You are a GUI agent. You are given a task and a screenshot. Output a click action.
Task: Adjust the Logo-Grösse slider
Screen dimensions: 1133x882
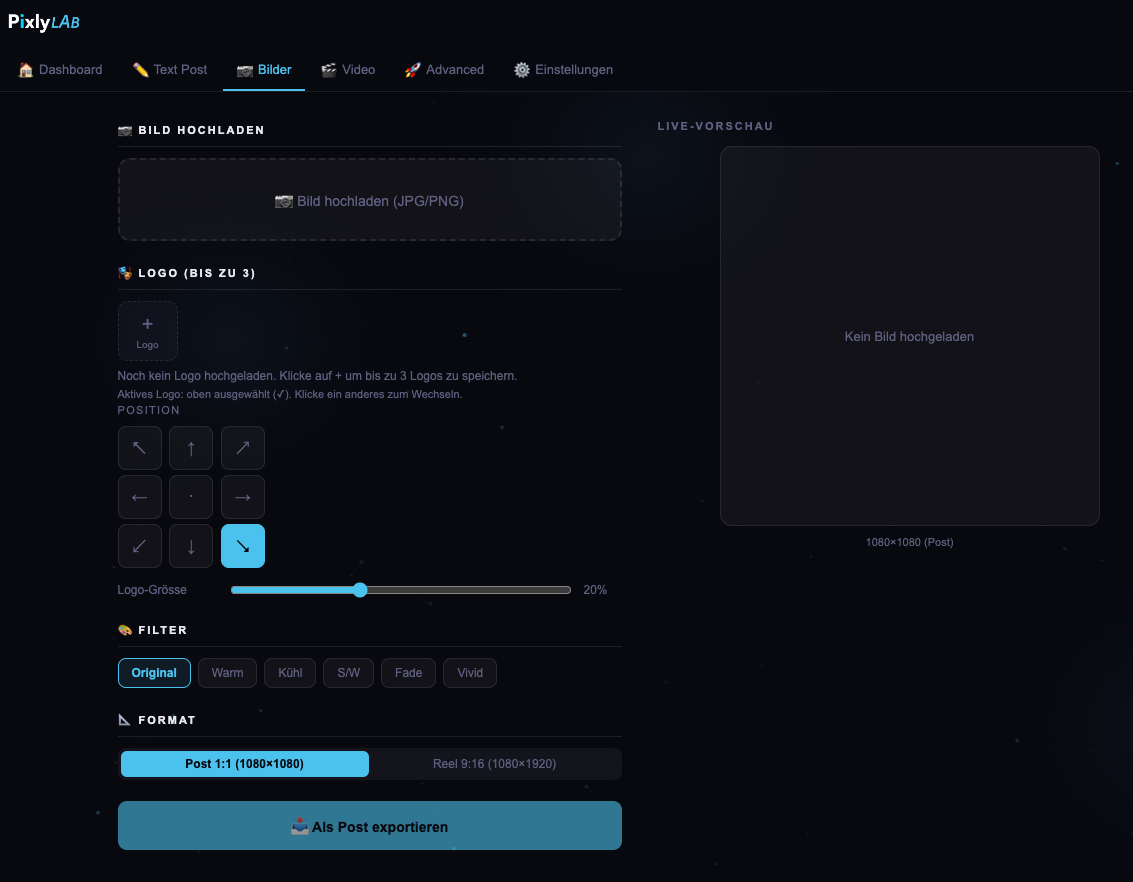point(401,590)
